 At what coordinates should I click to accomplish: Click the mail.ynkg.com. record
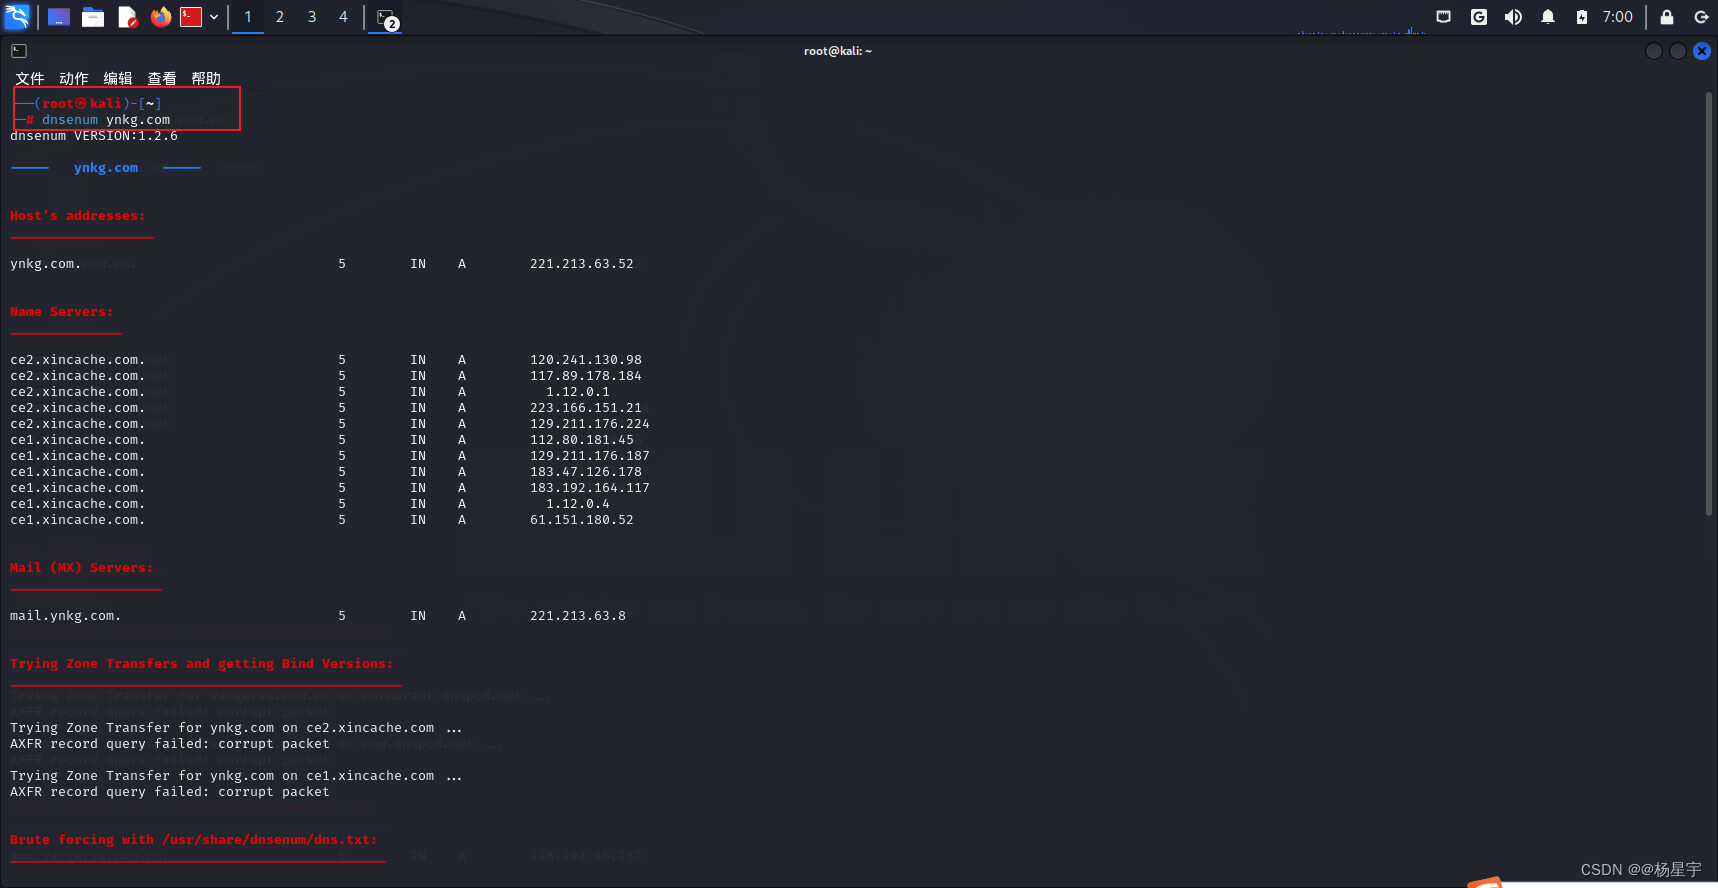(66, 616)
